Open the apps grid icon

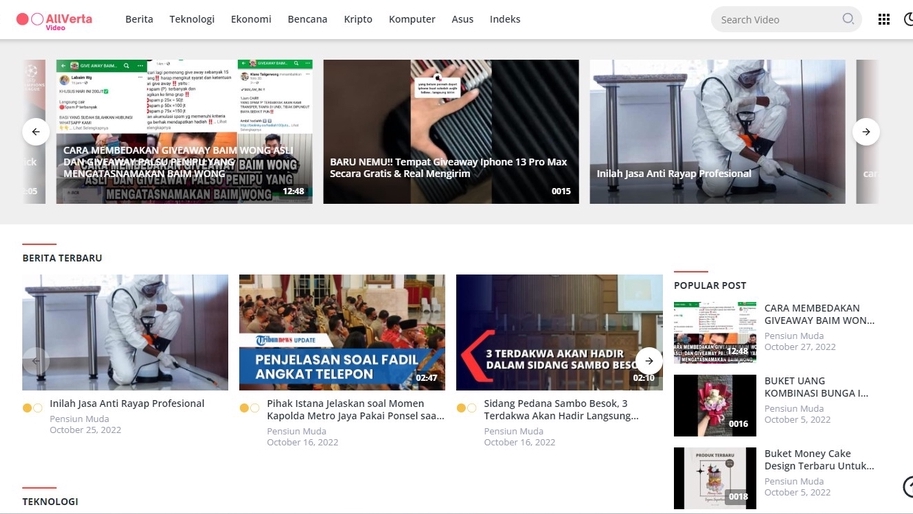(x=883, y=19)
